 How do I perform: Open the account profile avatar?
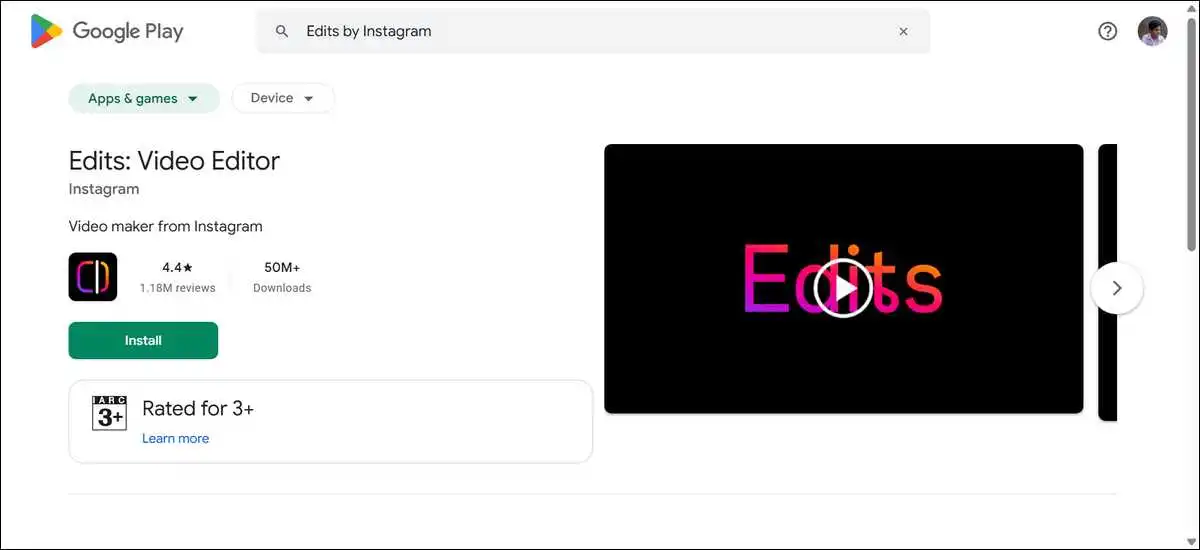[1152, 31]
